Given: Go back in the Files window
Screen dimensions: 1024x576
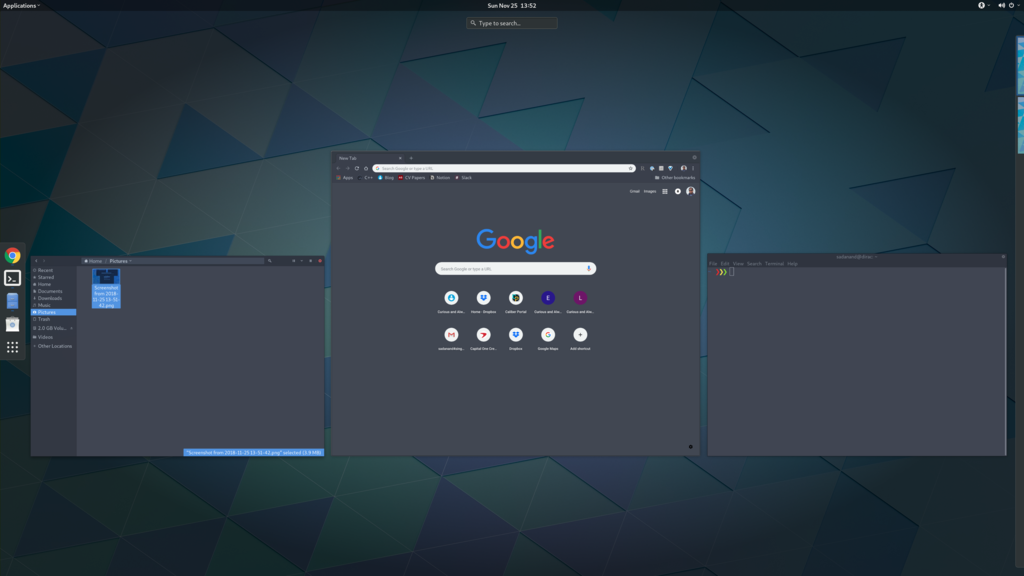Looking at the screenshot, I should tap(37, 261).
